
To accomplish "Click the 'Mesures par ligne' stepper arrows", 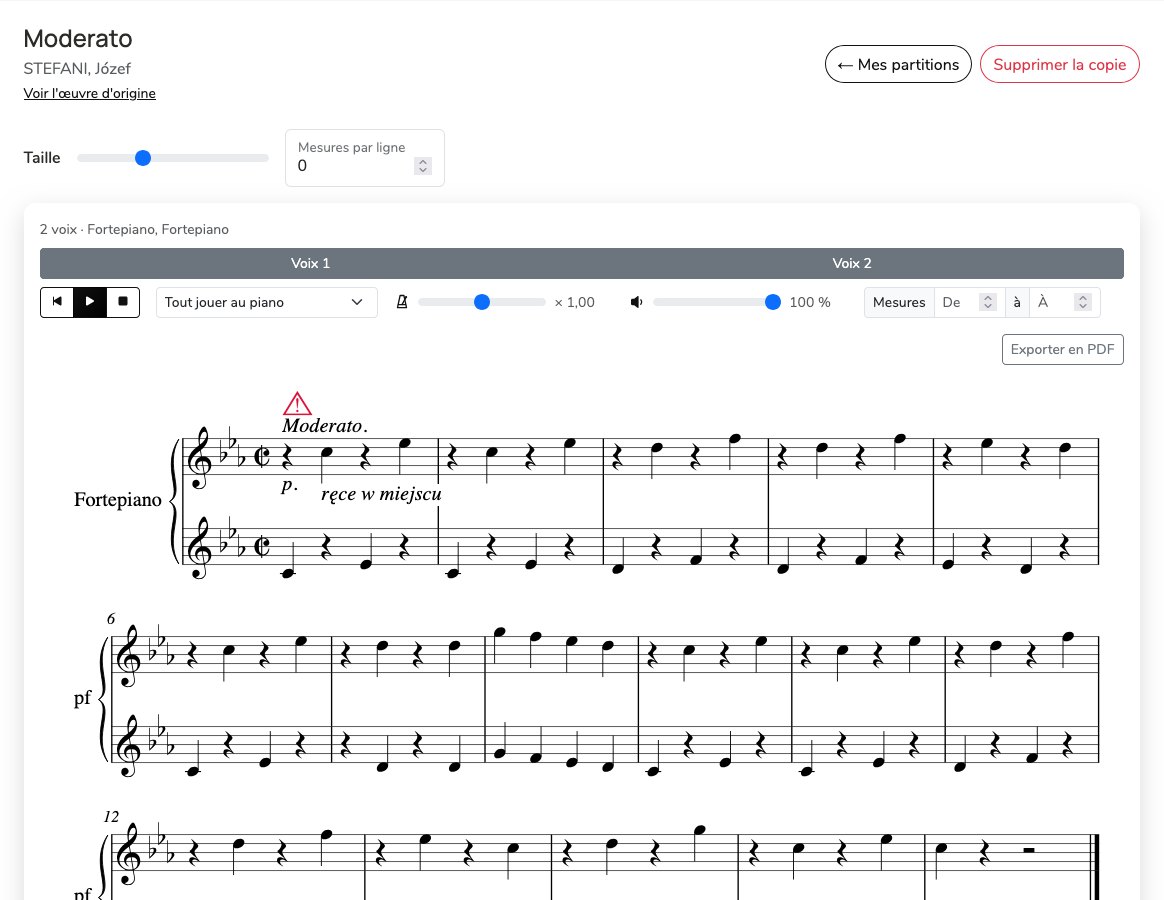I will 423,166.
